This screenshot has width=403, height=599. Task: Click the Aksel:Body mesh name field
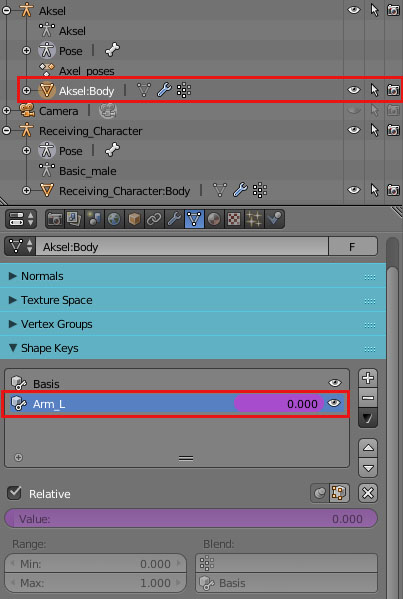coord(182,247)
